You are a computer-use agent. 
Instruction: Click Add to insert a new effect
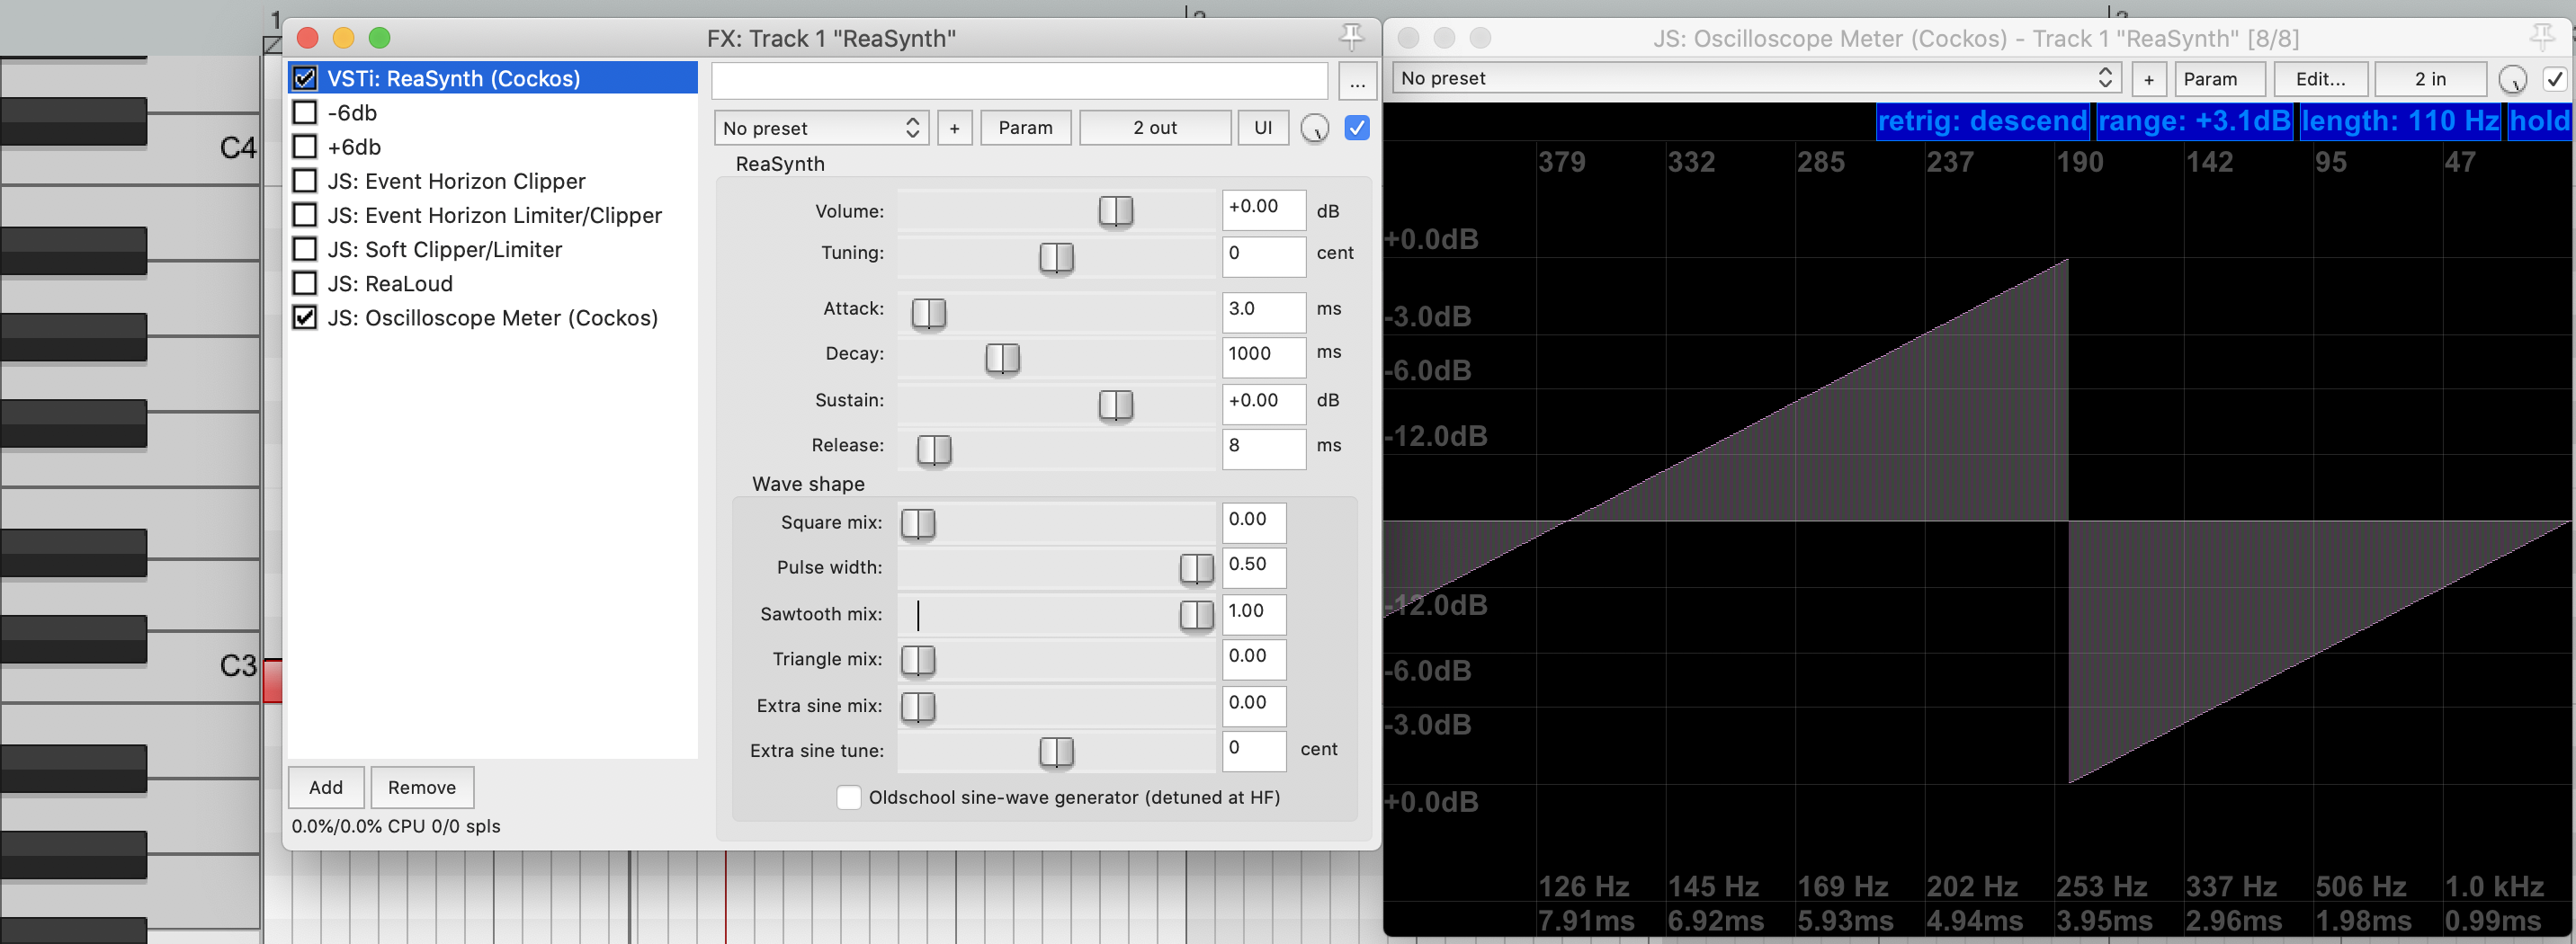(325, 787)
